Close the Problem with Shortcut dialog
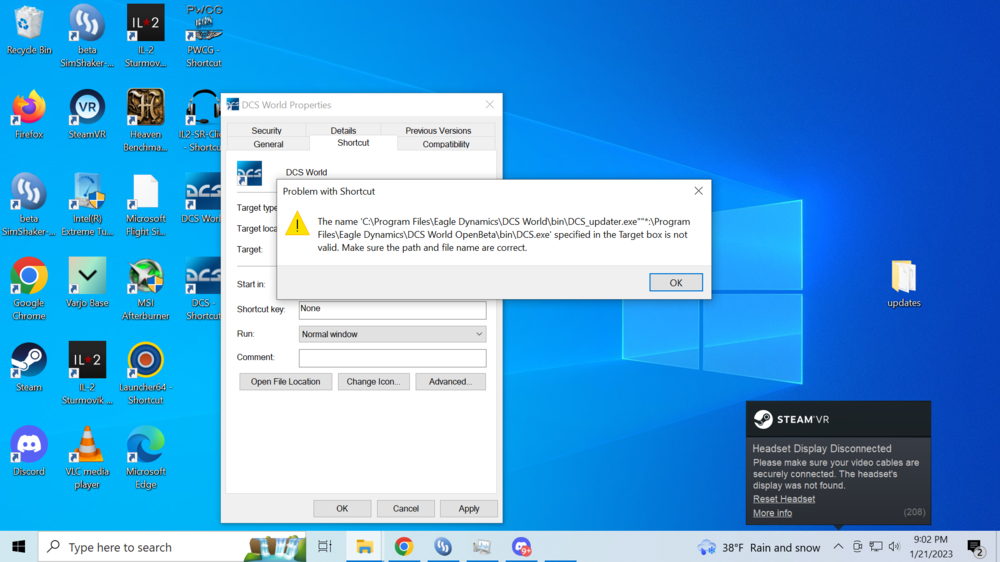The image size is (1000, 562). coord(698,191)
